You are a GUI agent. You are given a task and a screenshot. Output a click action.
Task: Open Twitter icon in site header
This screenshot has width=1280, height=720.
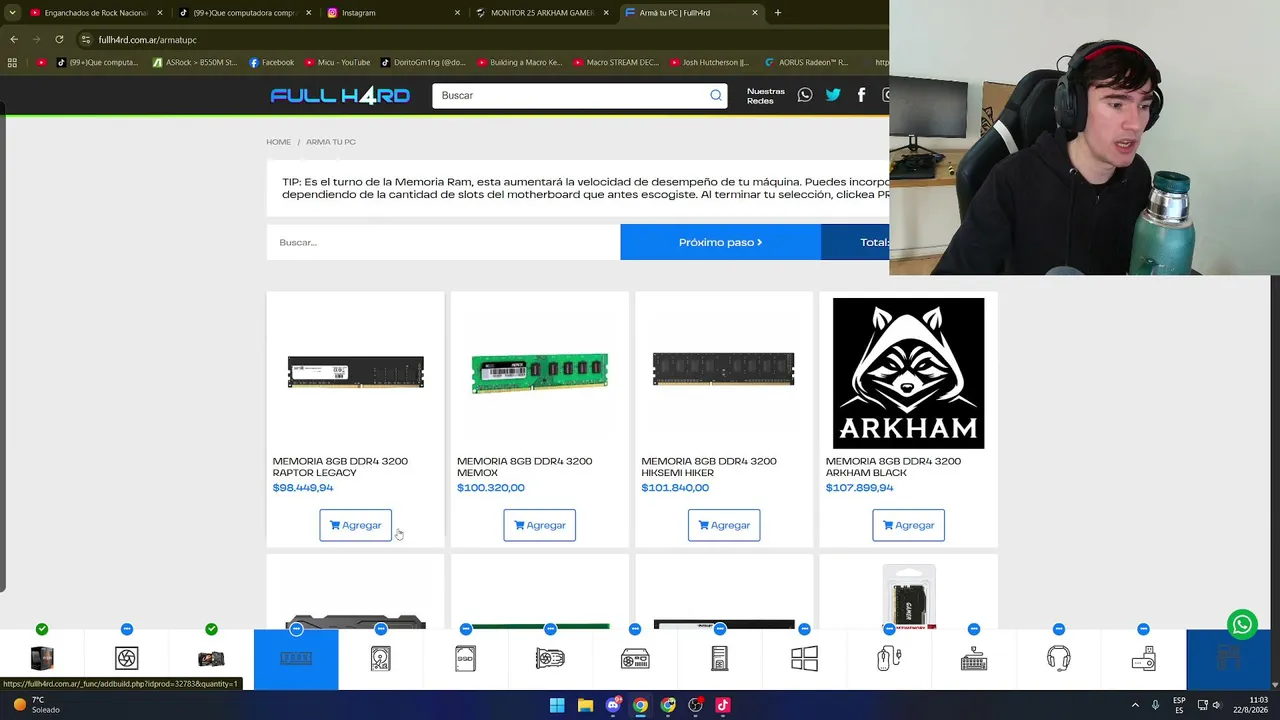point(833,95)
